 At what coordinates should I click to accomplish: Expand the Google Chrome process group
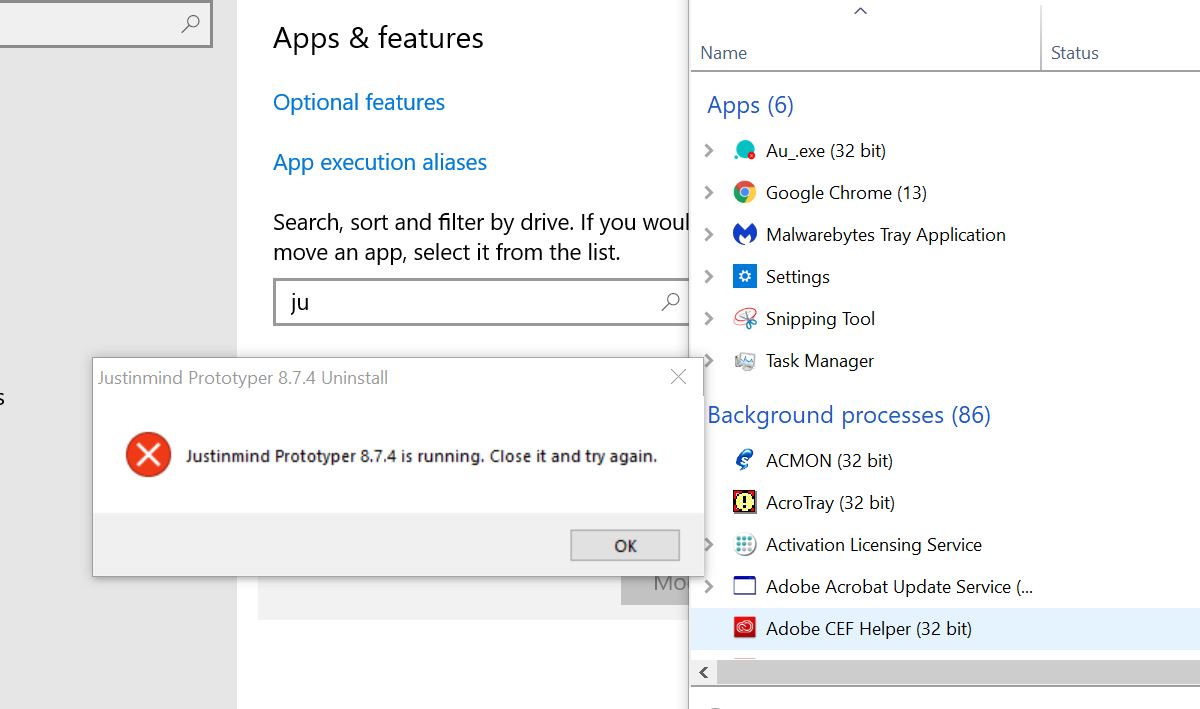pos(709,193)
